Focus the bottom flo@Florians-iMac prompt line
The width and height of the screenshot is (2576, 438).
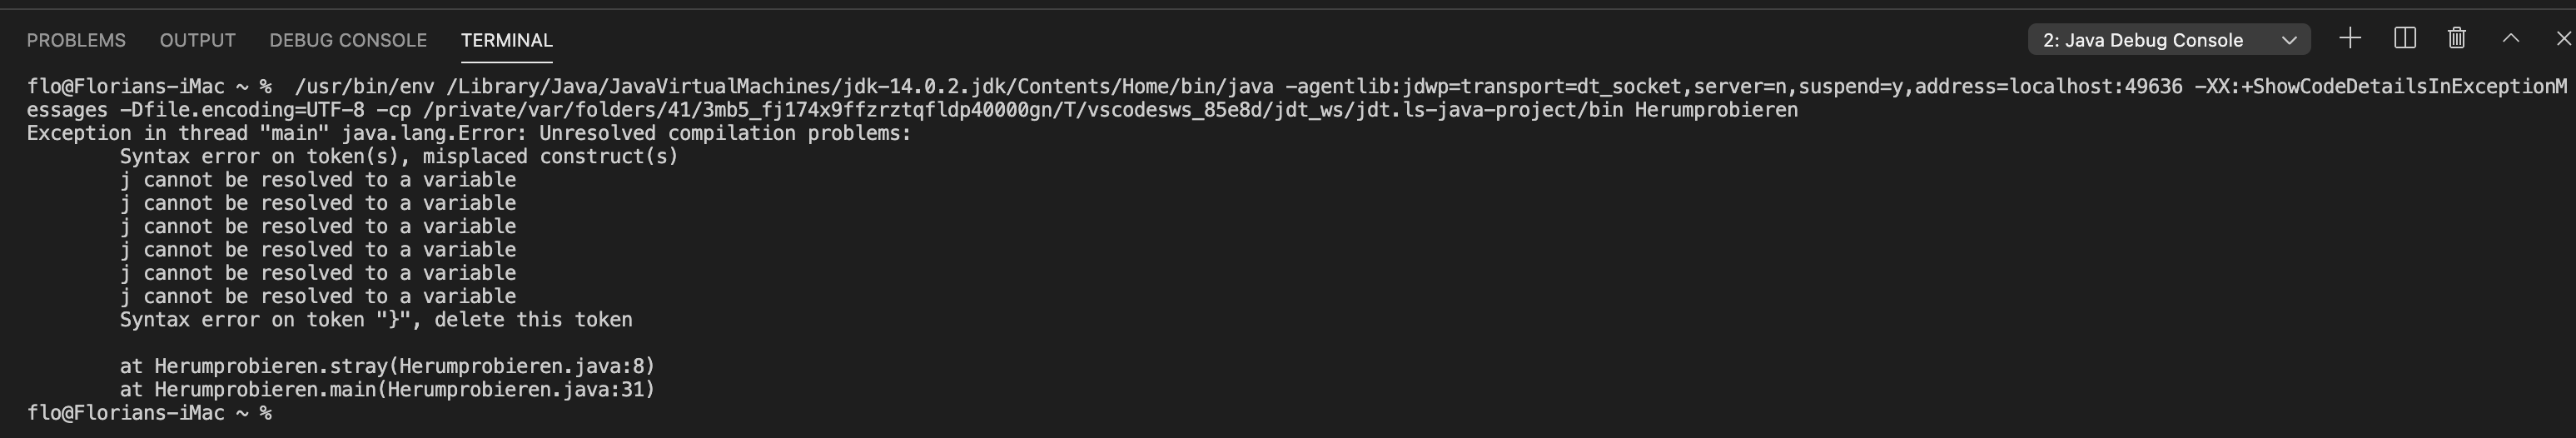coord(149,412)
